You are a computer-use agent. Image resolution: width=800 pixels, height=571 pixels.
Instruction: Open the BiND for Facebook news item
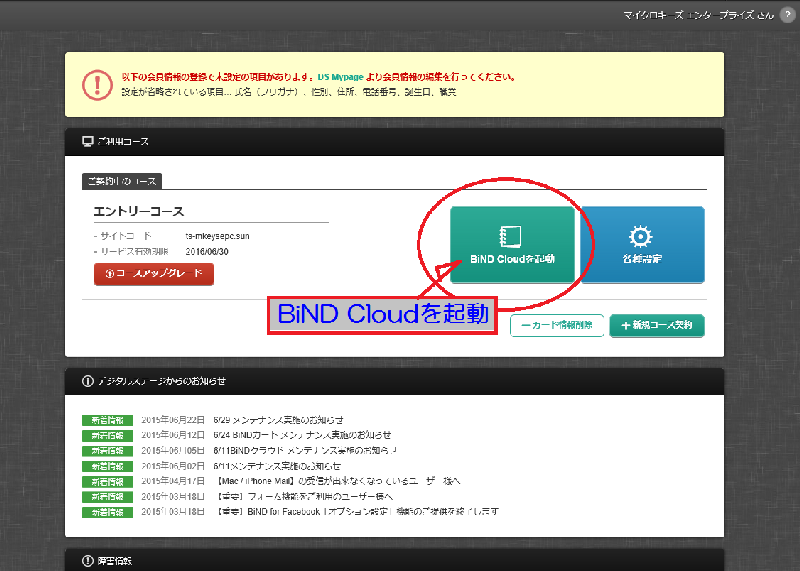coord(356,511)
